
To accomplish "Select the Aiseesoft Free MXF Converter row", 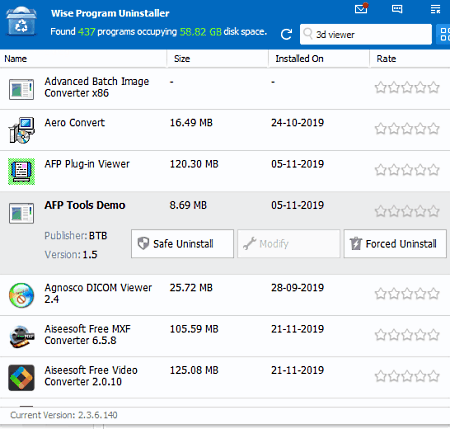I will [225, 336].
